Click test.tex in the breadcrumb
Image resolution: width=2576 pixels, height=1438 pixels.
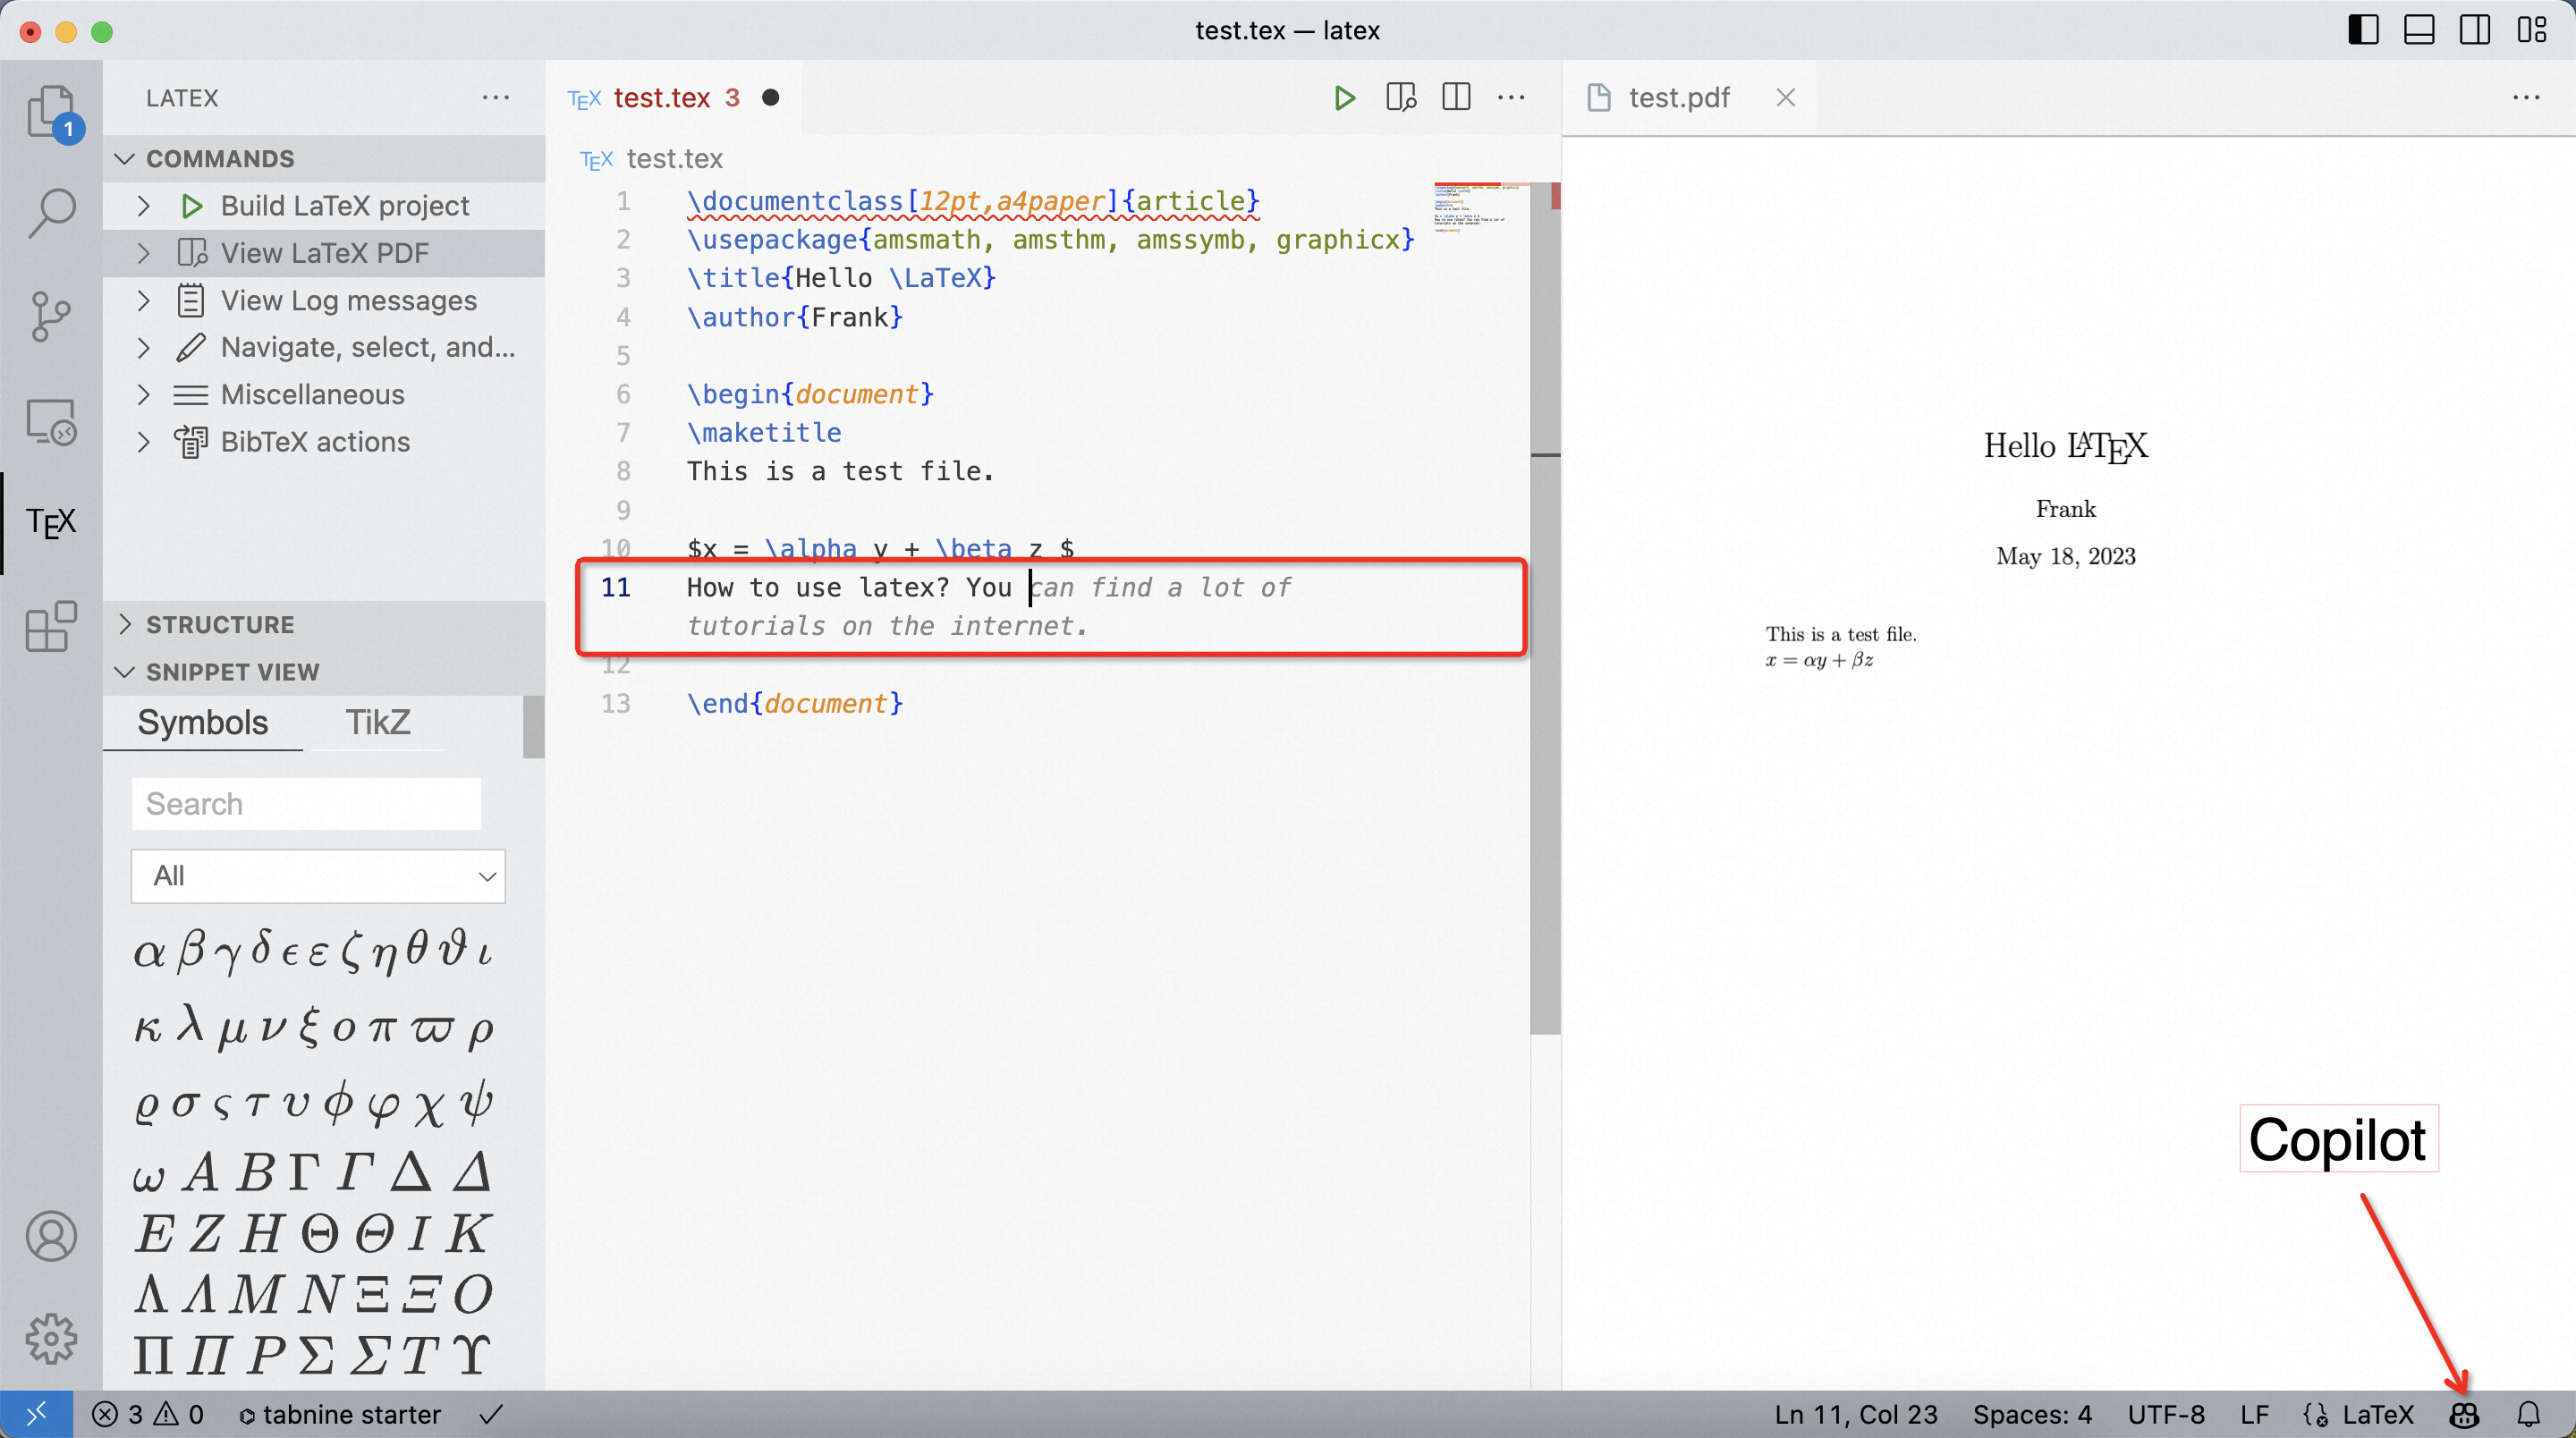click(675, 160)
